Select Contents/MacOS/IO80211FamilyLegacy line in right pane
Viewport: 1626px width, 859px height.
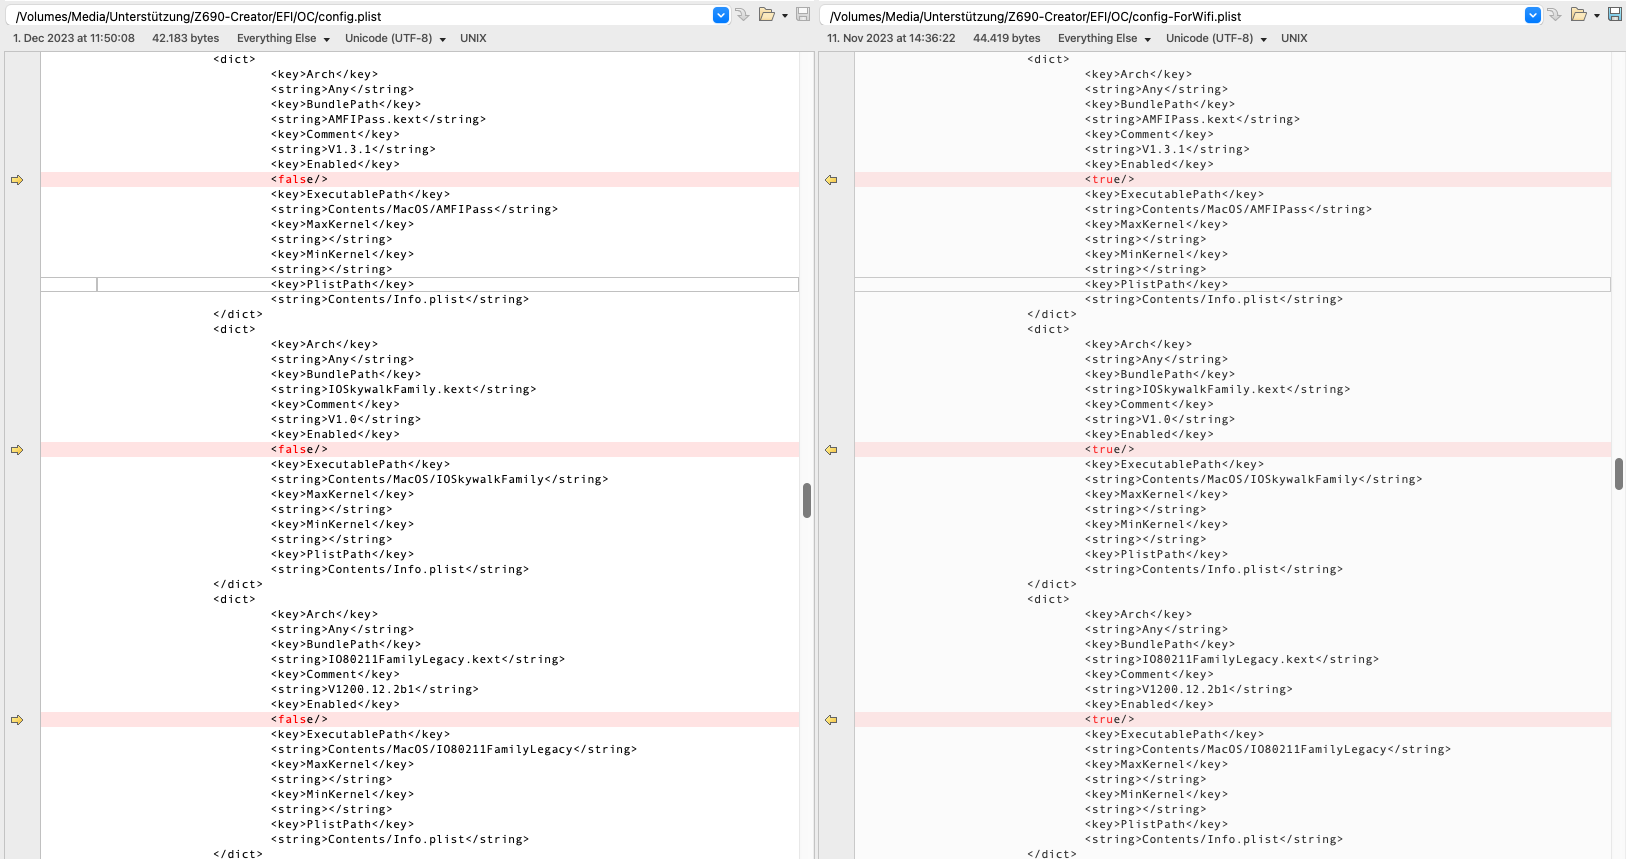coord(1268,750)
